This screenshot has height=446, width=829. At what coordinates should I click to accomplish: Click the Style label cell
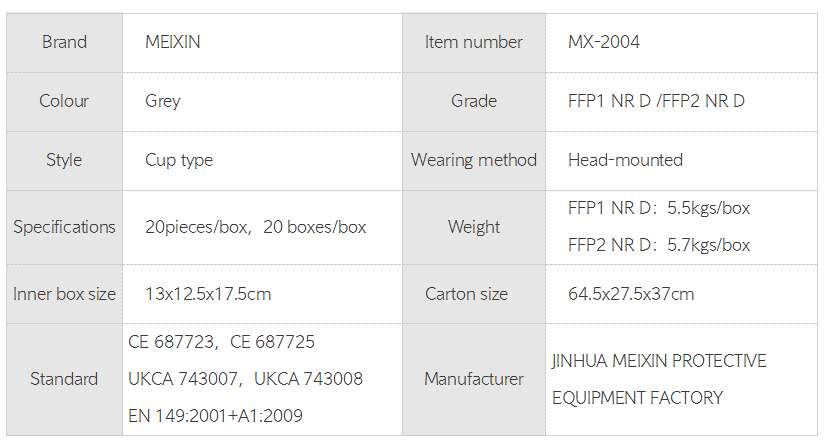click(x=64, y=160)
